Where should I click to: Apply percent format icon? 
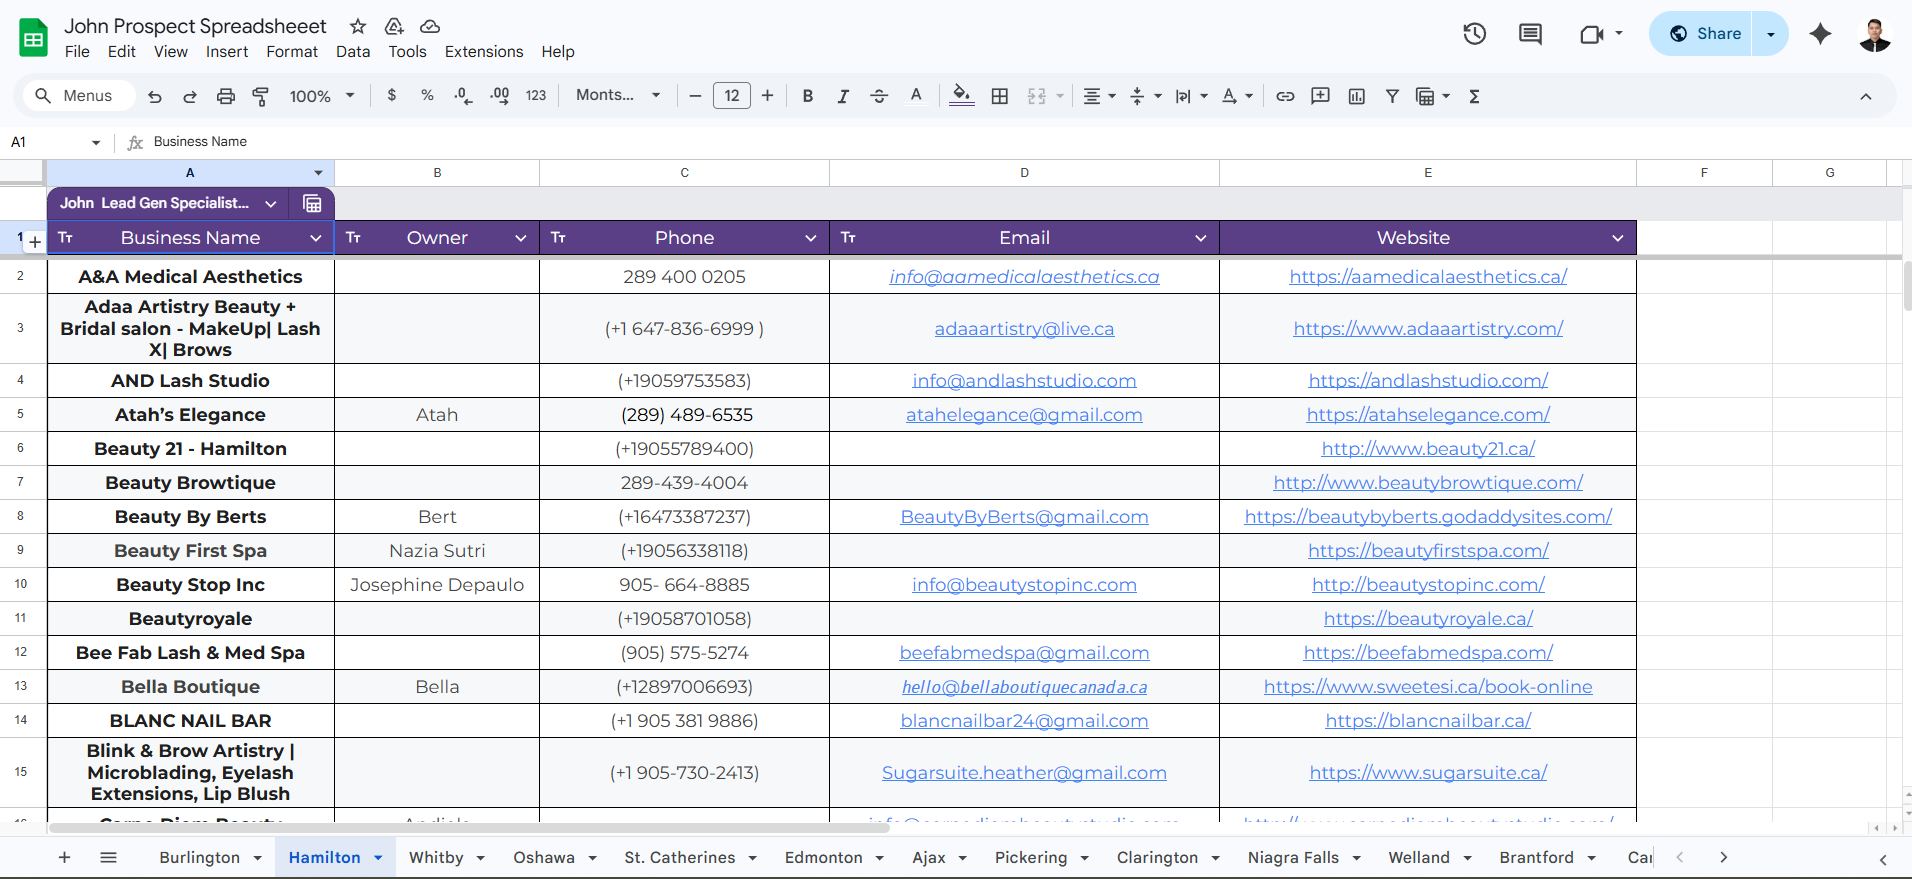coord(427,95)
